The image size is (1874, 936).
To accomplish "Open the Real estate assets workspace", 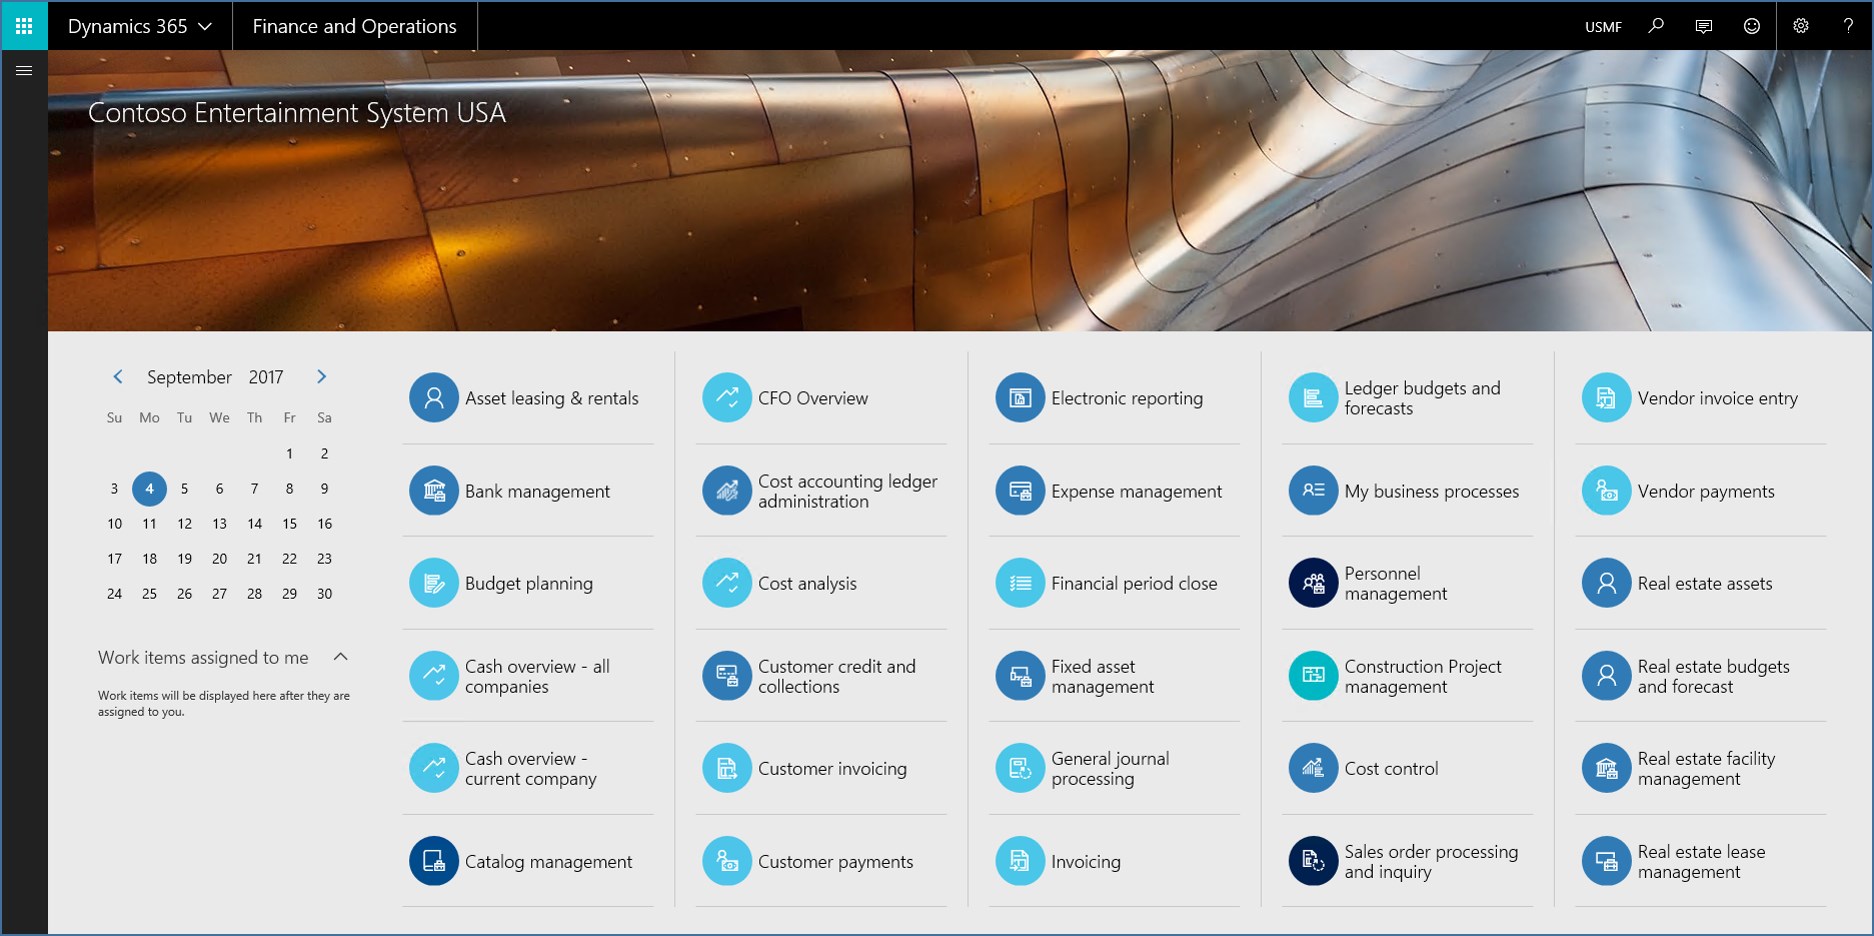I will (1700, 583).
